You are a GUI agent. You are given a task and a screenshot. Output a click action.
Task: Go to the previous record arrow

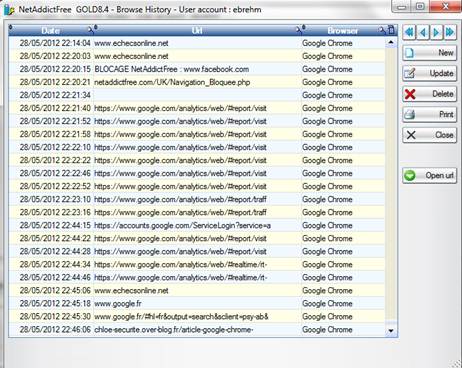(423, 32)
